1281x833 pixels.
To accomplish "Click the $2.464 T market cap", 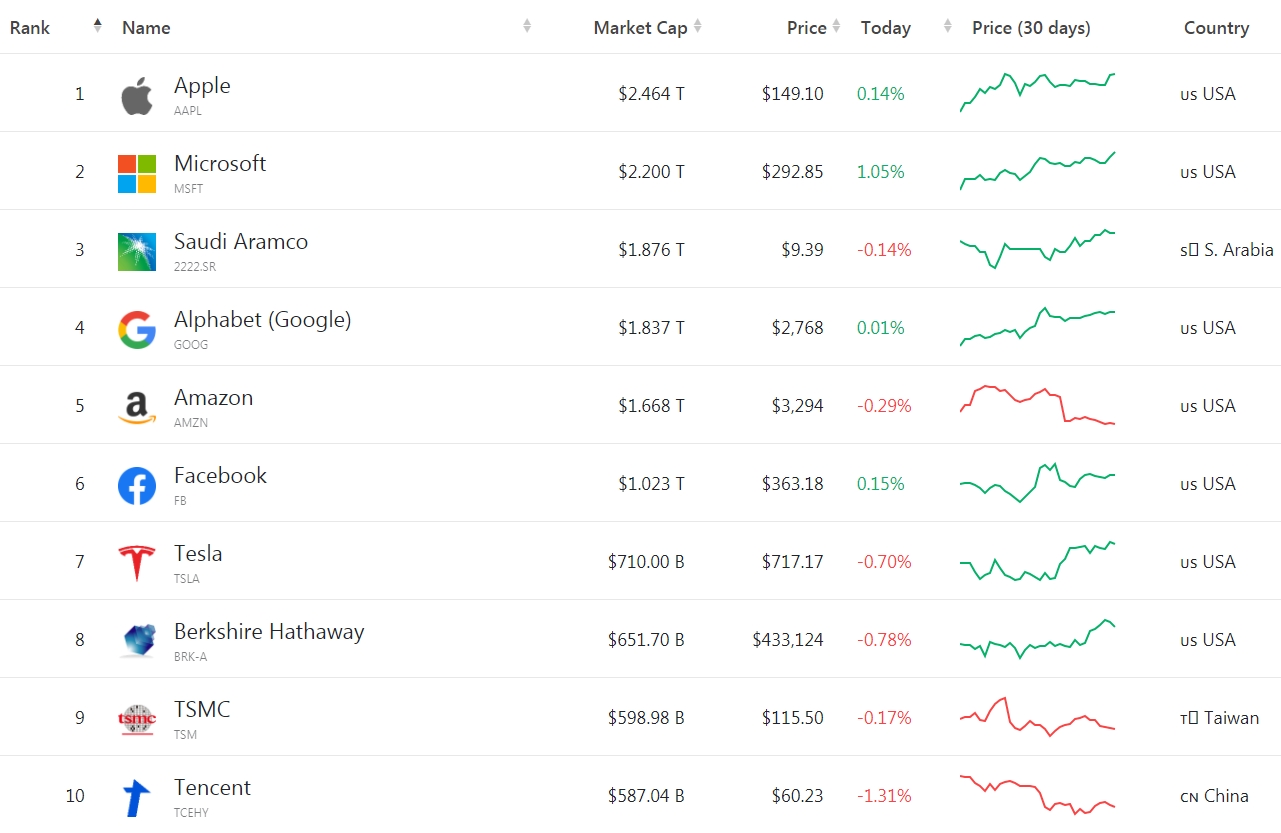I will point(651,94).
